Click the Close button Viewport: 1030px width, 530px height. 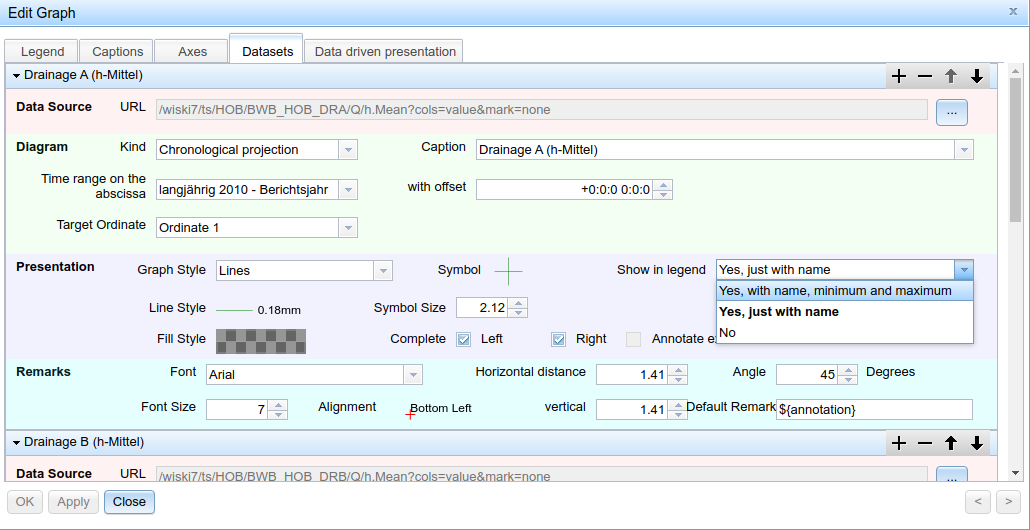tap(129, 502)
